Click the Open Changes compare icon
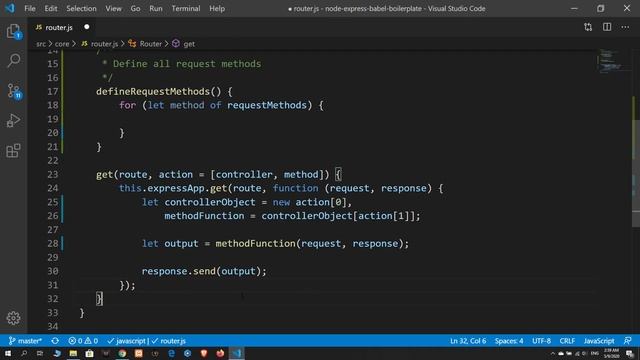 588,27
